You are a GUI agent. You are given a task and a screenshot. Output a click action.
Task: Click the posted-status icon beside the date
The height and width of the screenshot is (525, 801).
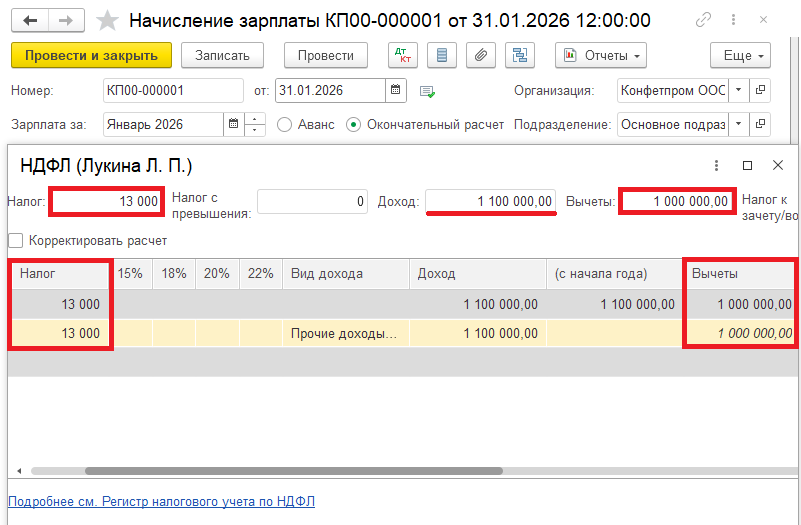(x=427, y=91)
